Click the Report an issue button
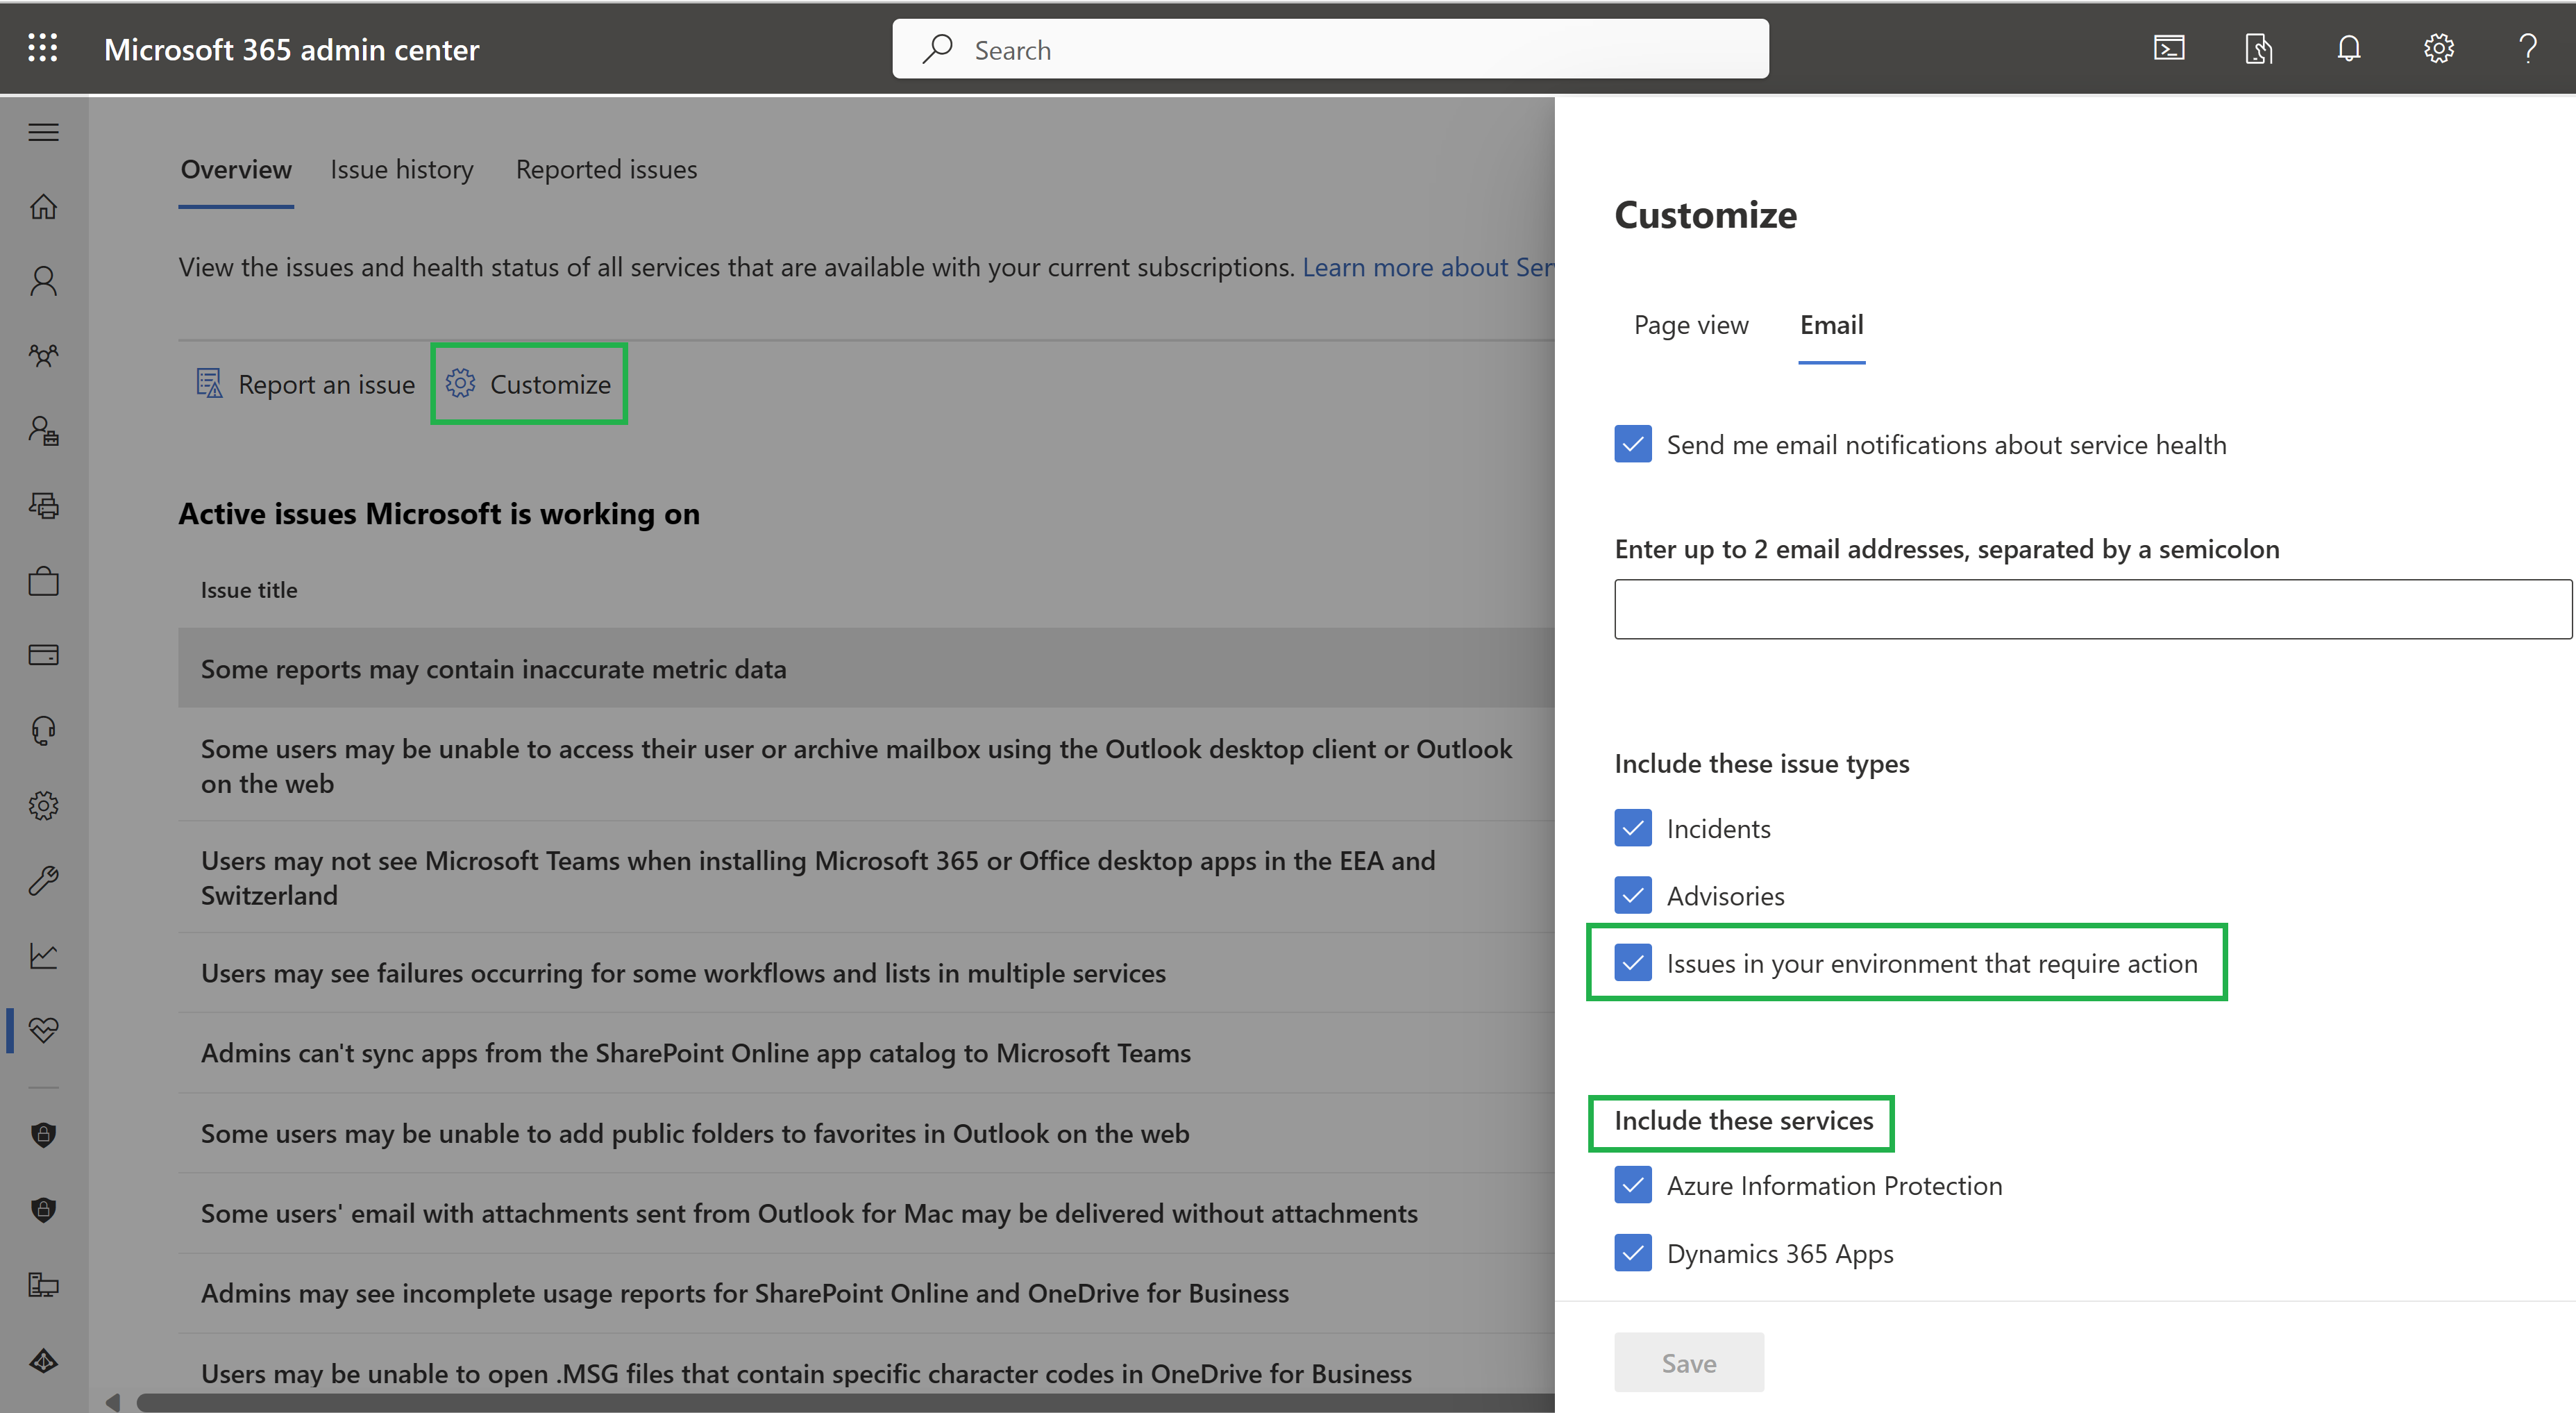2576x1413 pixels. click(305, 383)
